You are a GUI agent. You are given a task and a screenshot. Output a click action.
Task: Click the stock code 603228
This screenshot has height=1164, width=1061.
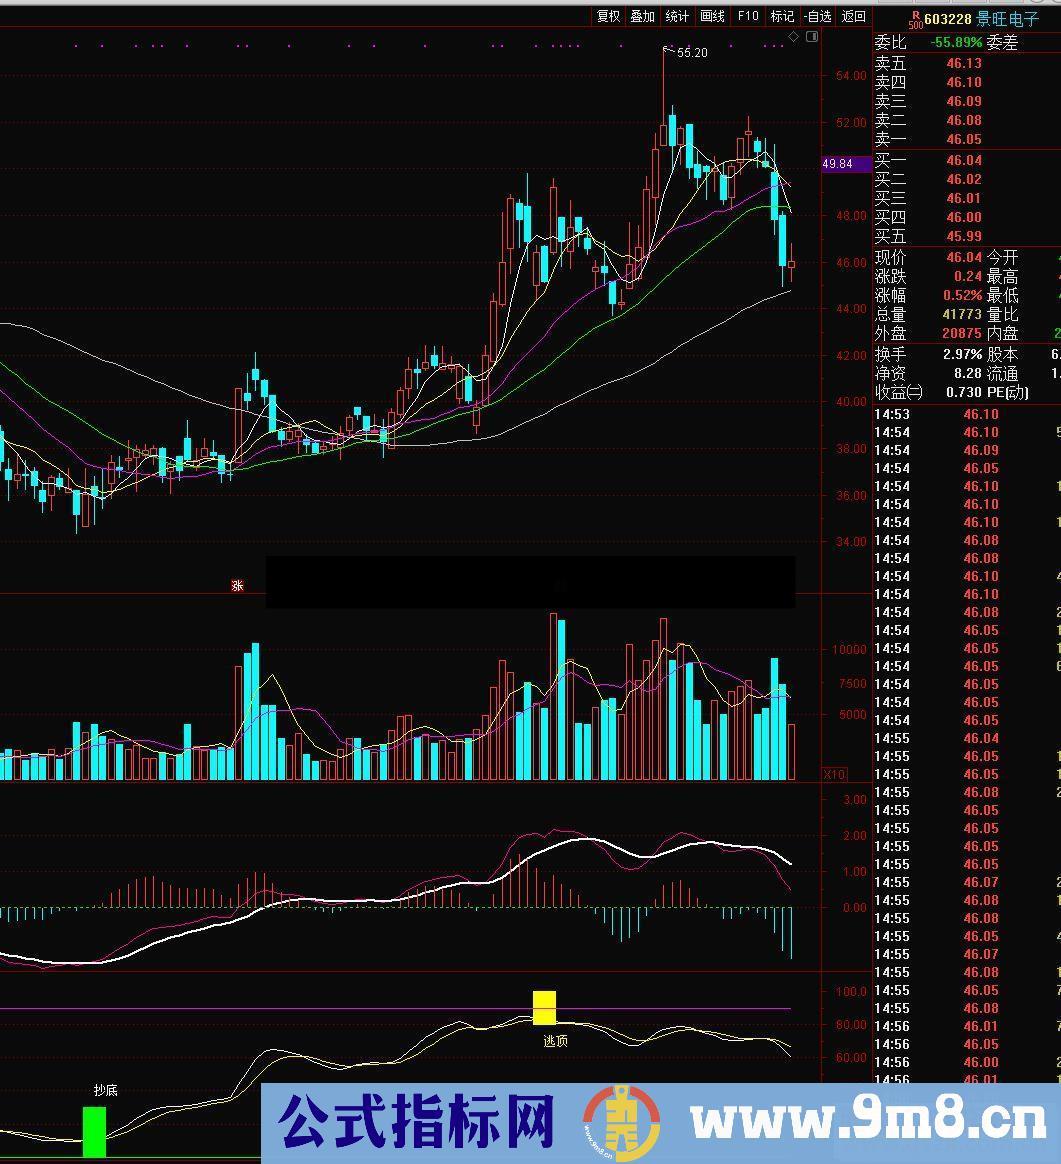(947, 19)
